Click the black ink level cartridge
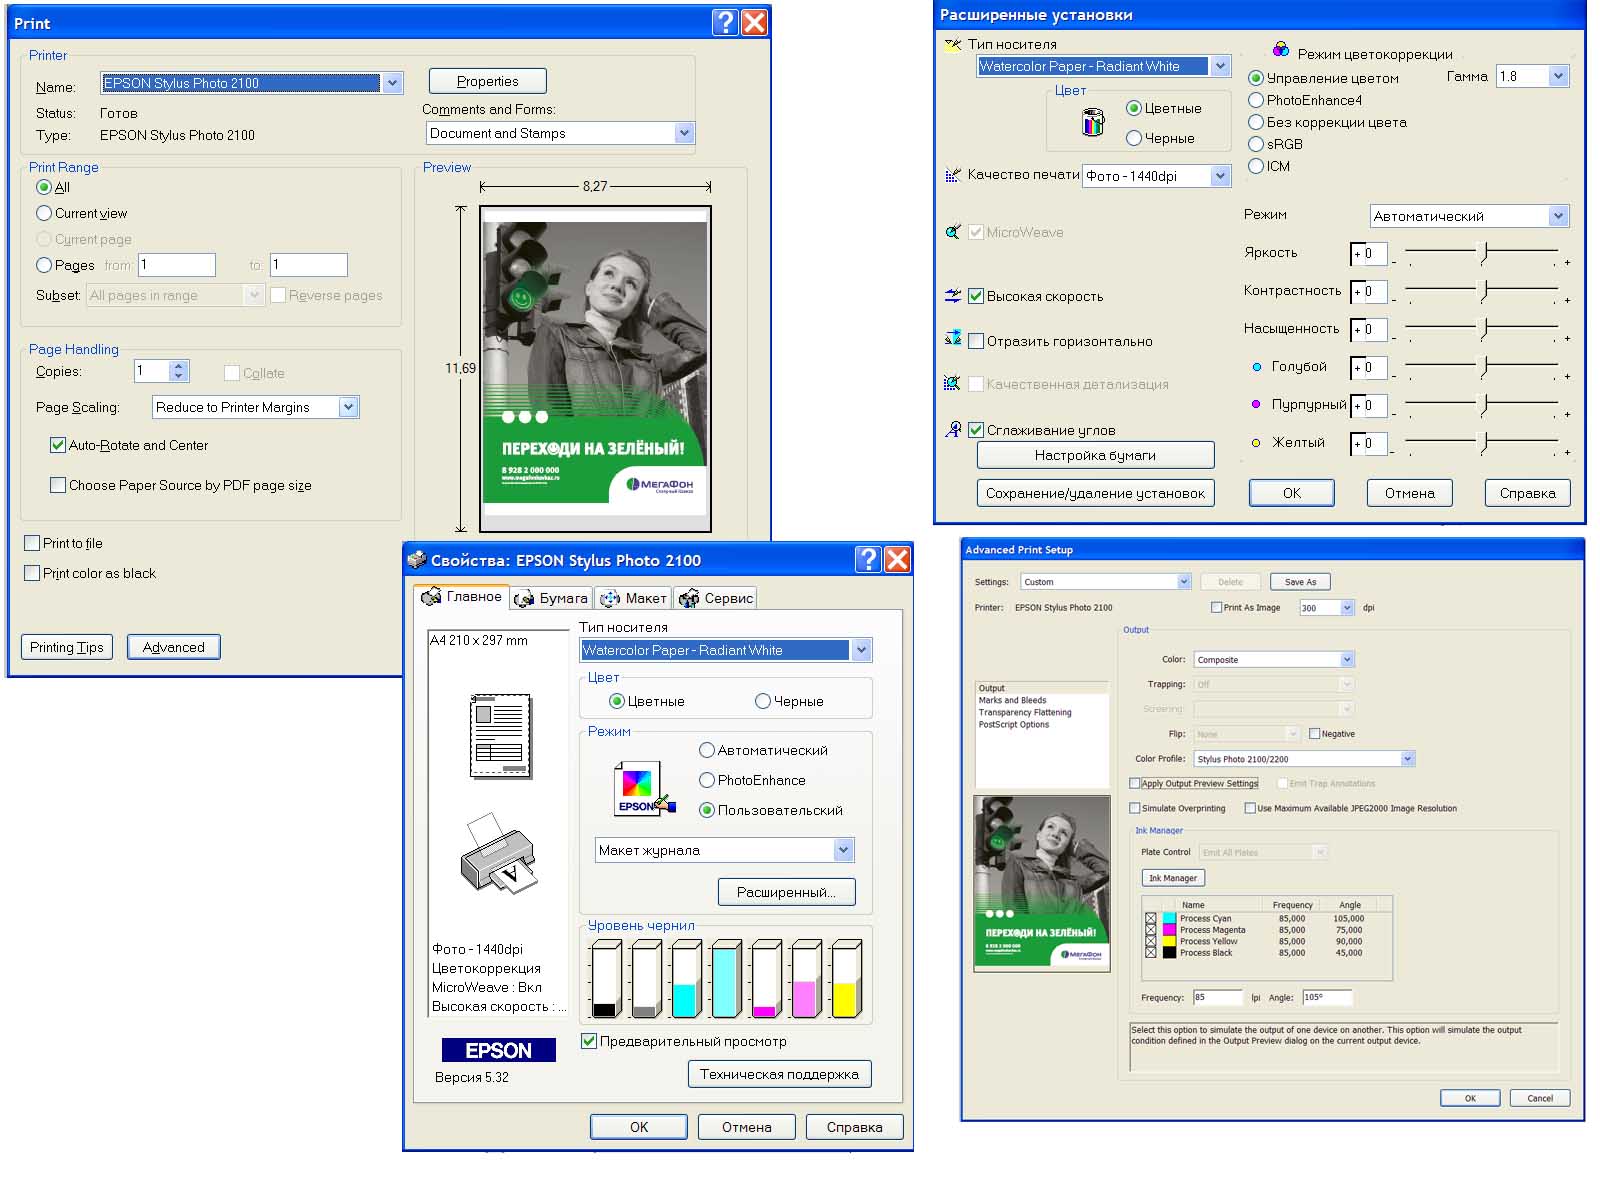The width and height of the screenshot is (1600, 1200). click(x=606, y=979)
